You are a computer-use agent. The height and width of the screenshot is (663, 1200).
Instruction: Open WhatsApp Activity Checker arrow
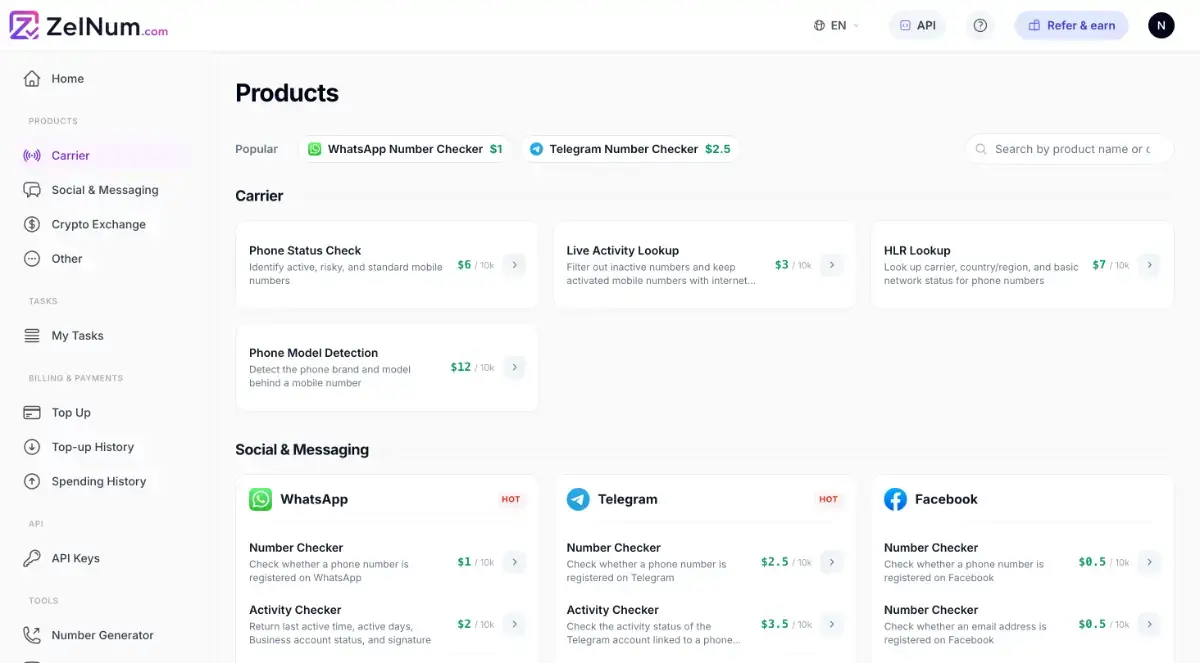[514, 624]
